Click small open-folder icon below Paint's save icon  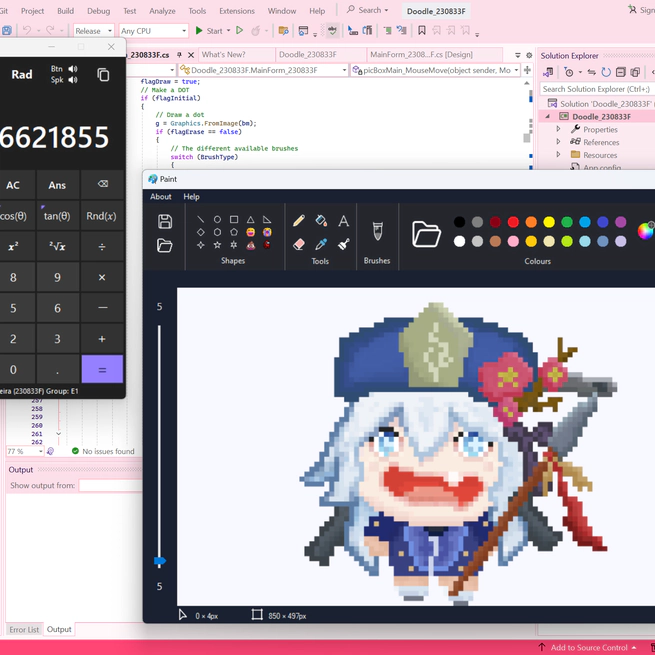coord(165,245)
